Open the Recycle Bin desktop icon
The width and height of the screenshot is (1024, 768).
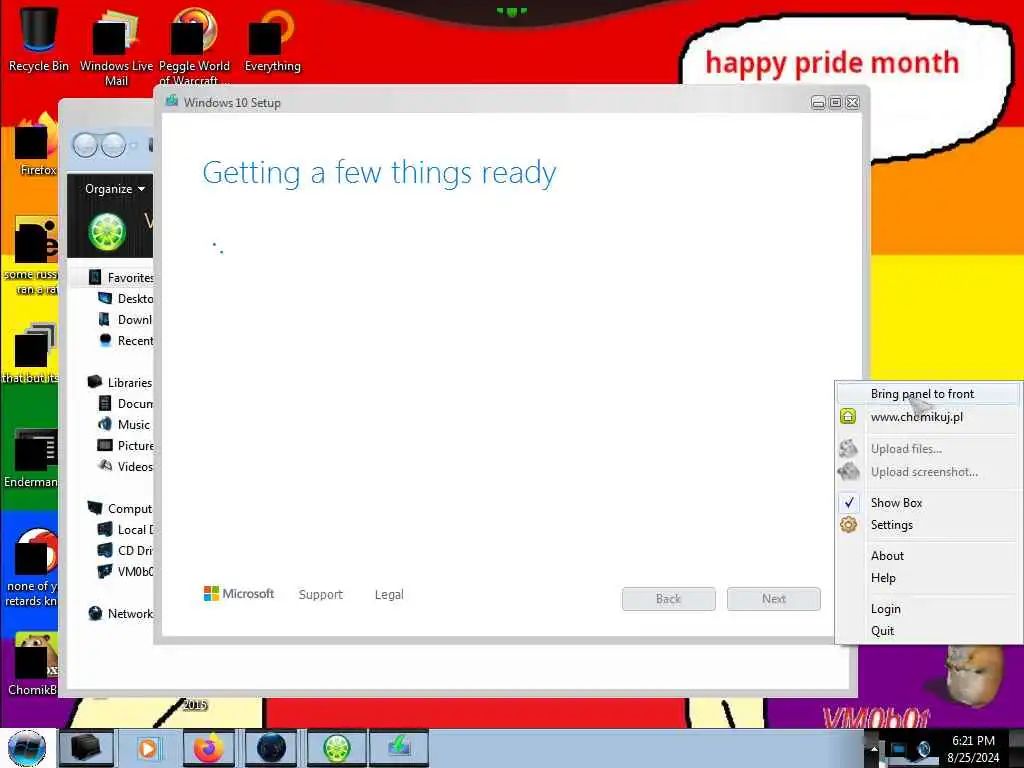pyautogui.click(x=39, y=38)
